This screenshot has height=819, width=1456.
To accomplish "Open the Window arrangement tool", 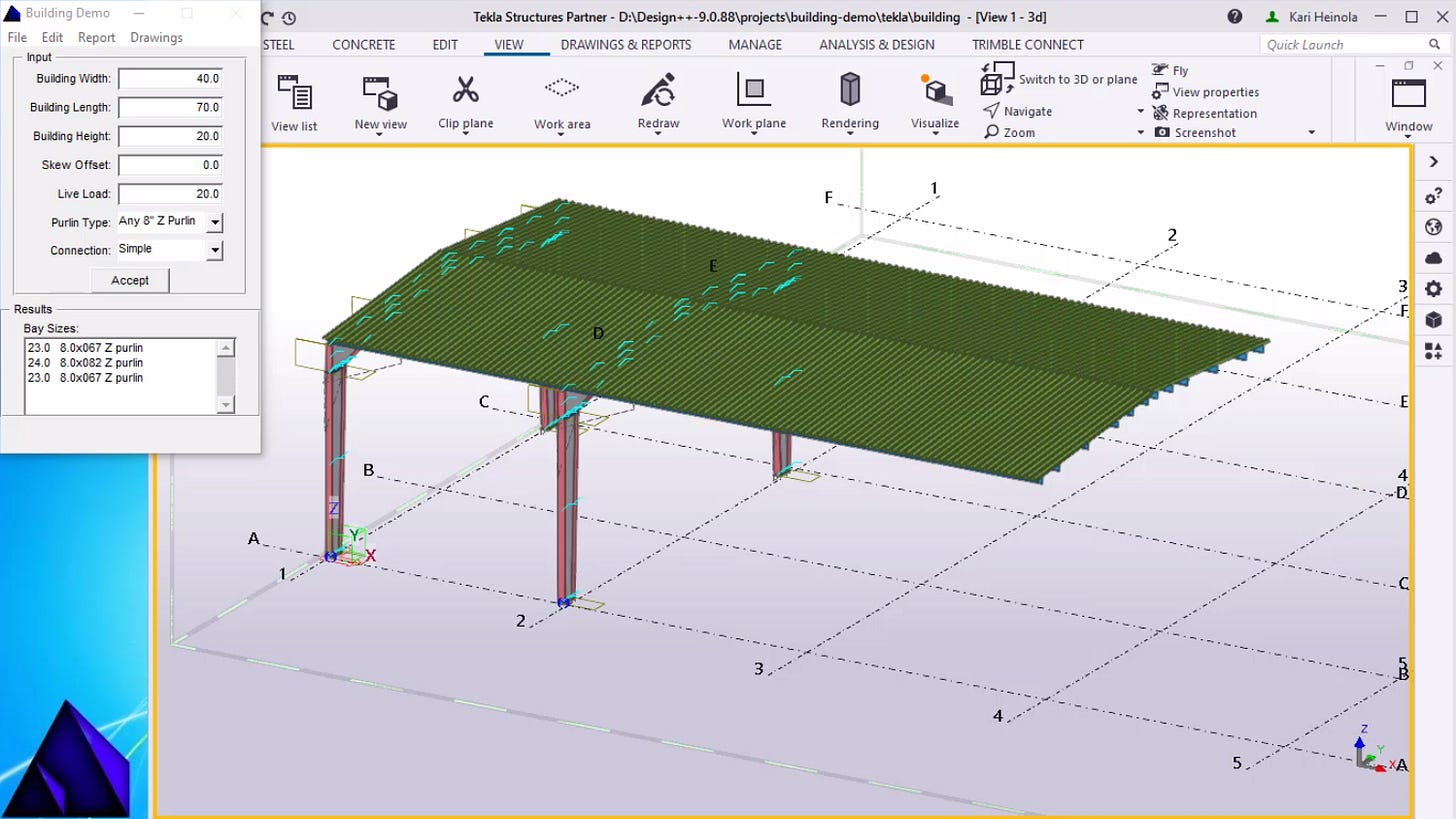I will tap(1408, 102).
